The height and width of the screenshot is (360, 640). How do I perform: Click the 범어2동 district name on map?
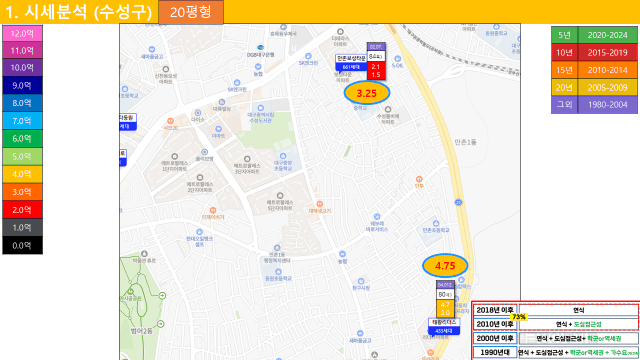142,331
